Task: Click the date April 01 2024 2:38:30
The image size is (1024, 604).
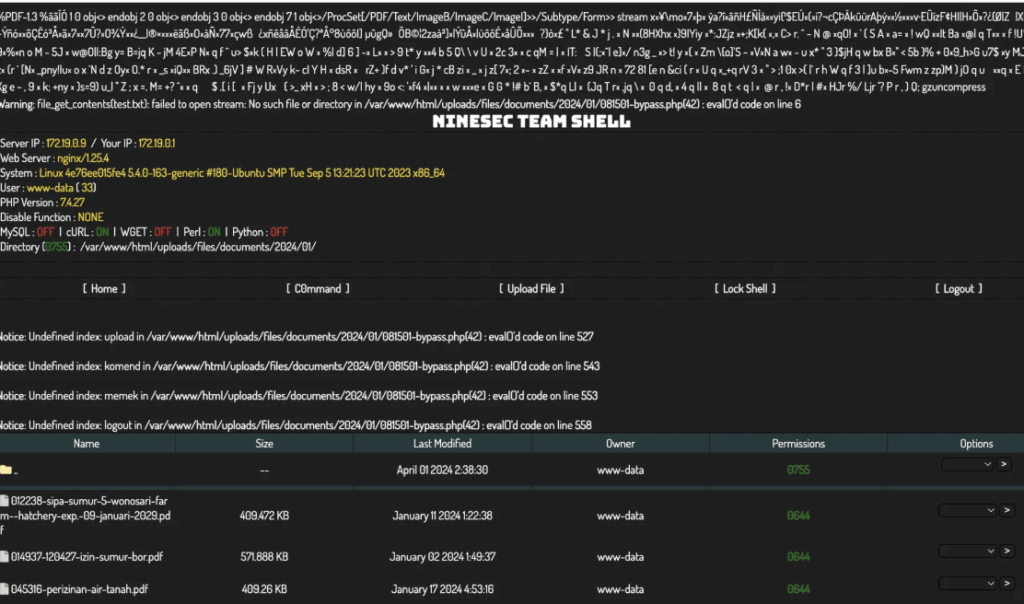Action: click(442, 470)
